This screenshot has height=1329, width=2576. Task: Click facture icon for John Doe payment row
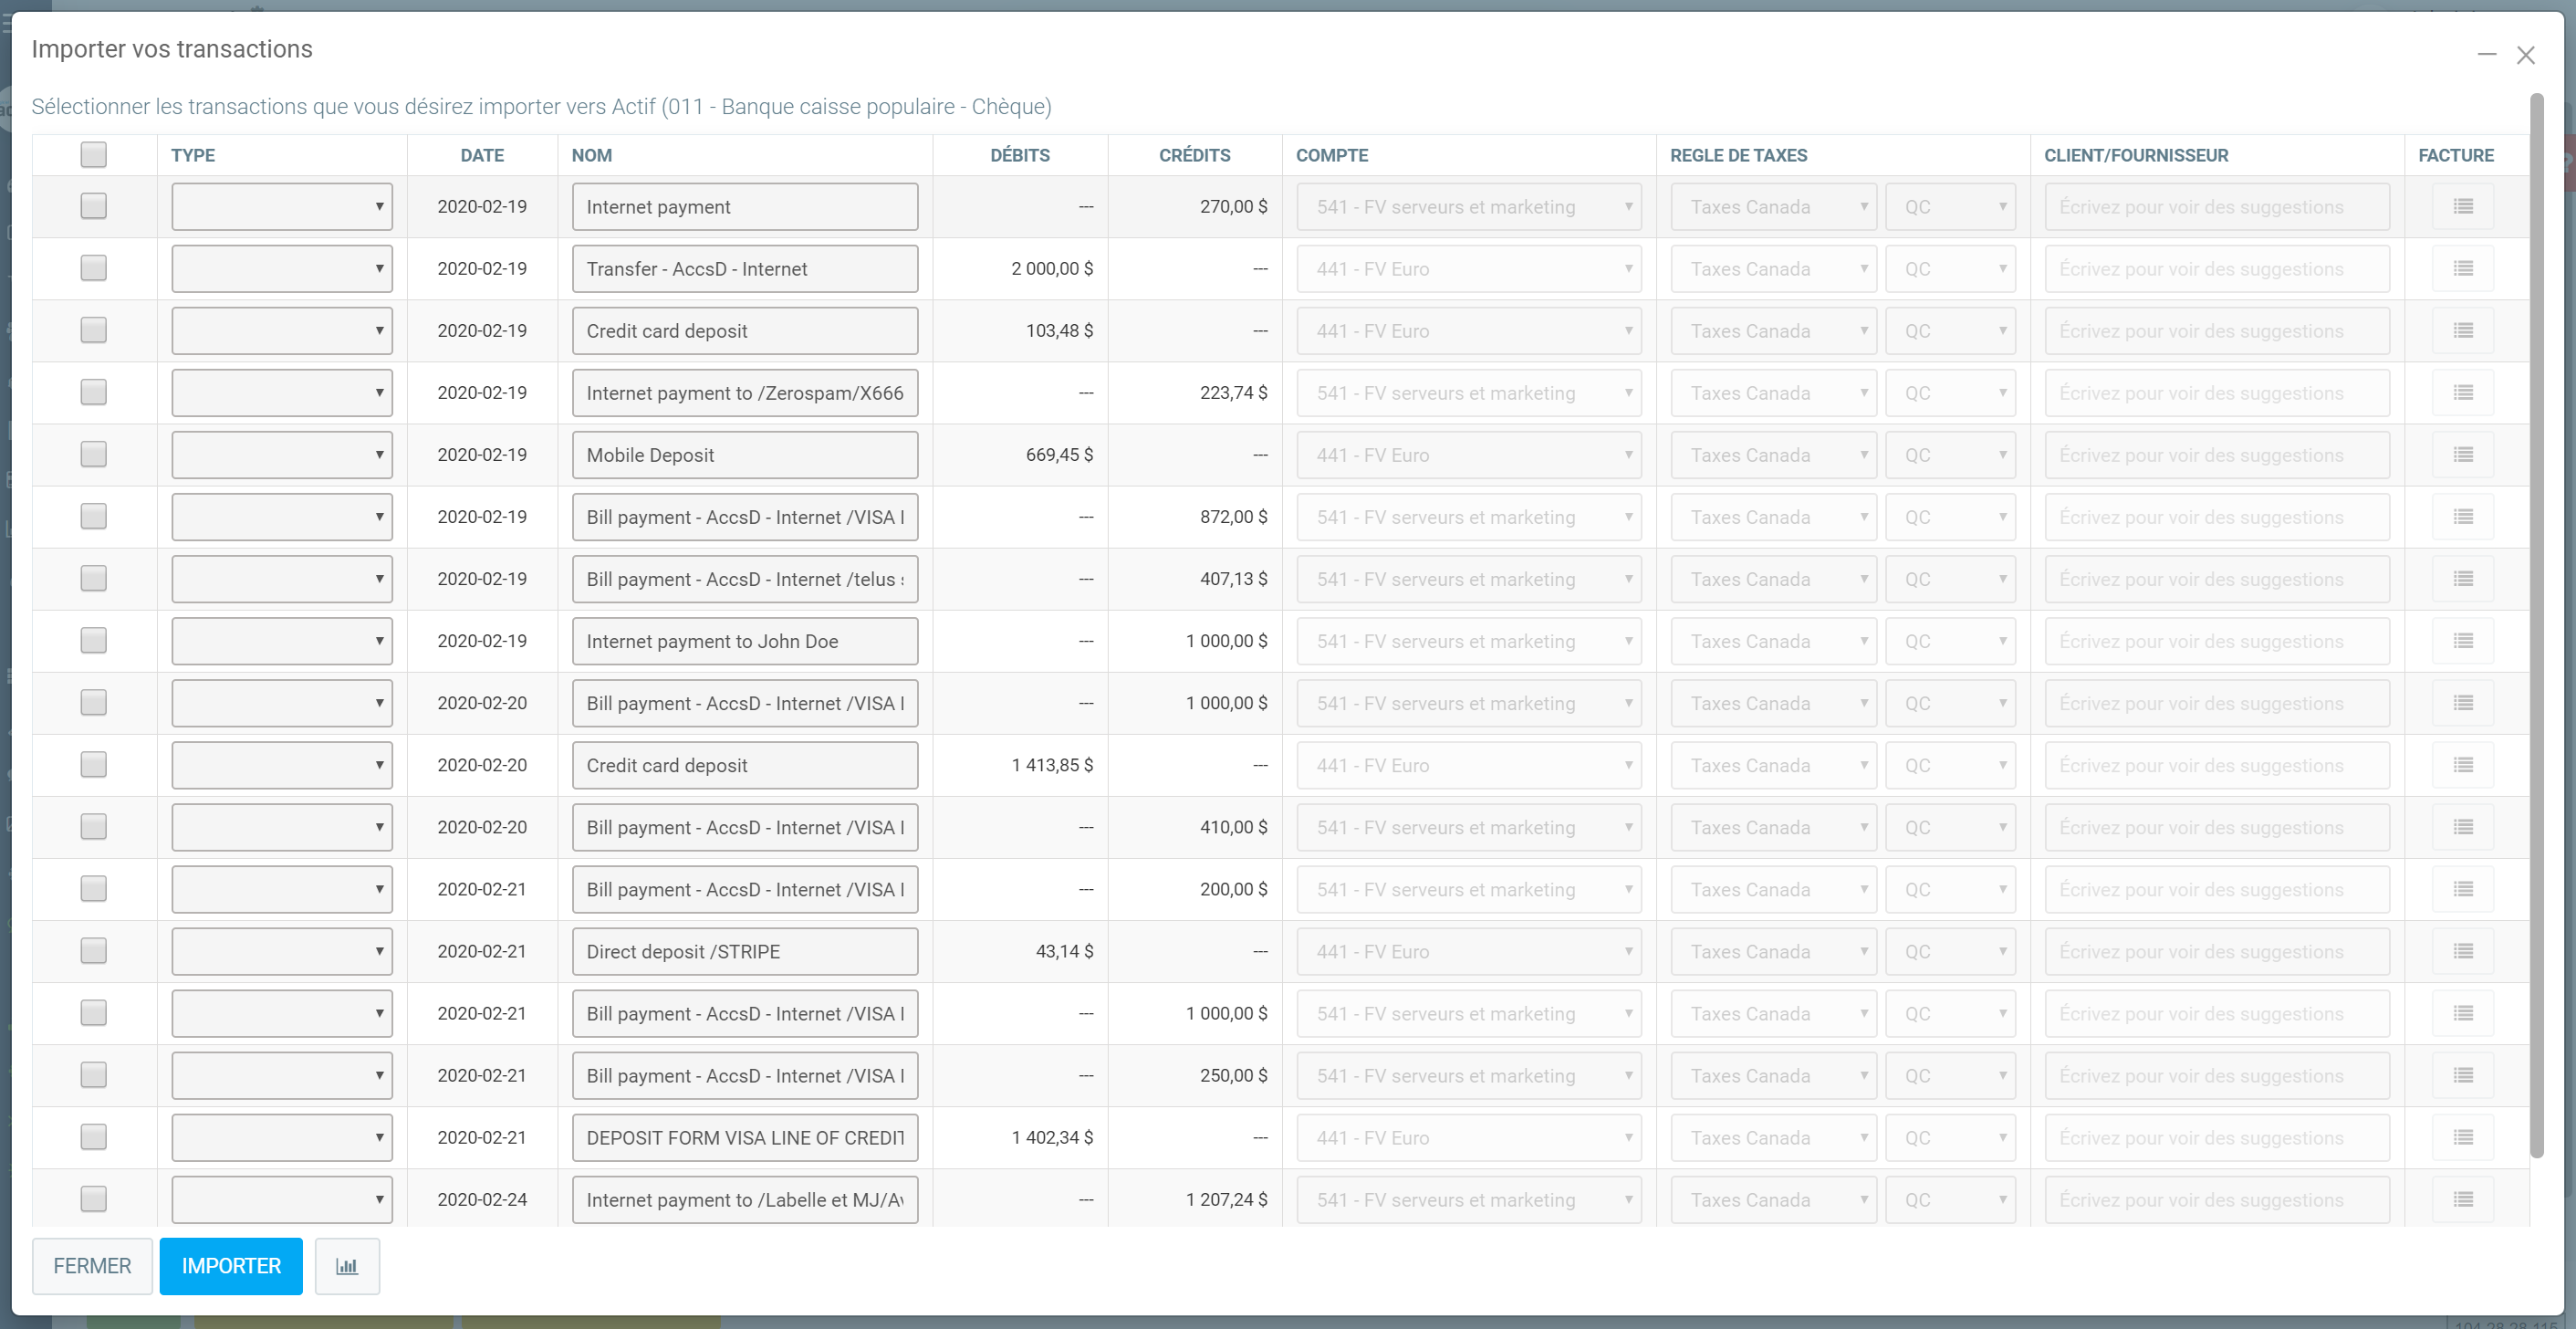2462,641
